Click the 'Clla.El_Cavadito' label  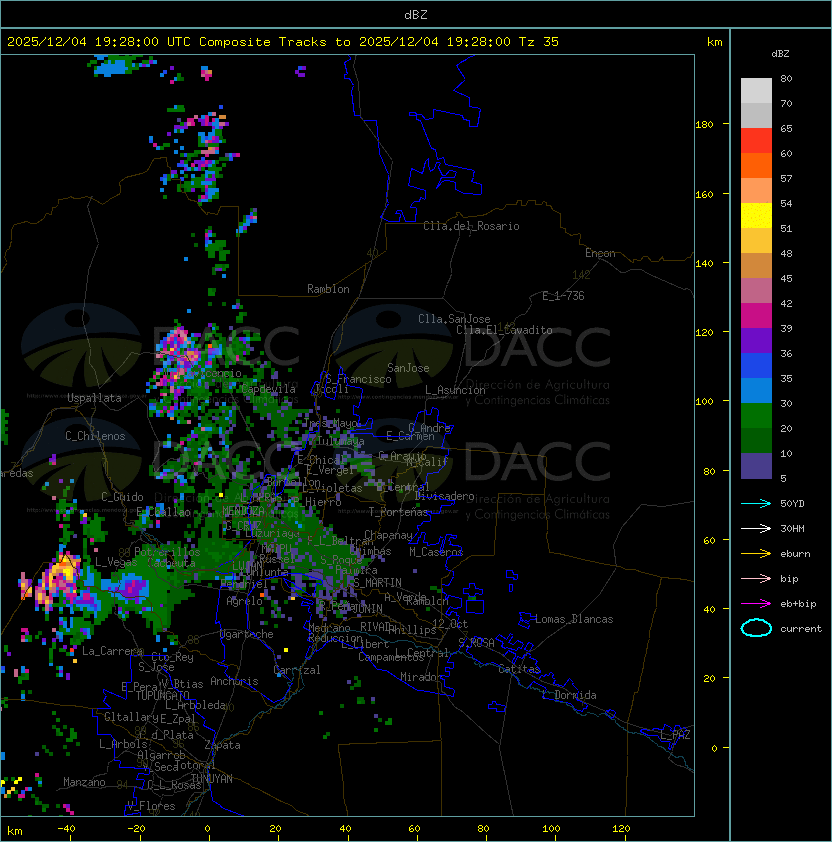504,330
